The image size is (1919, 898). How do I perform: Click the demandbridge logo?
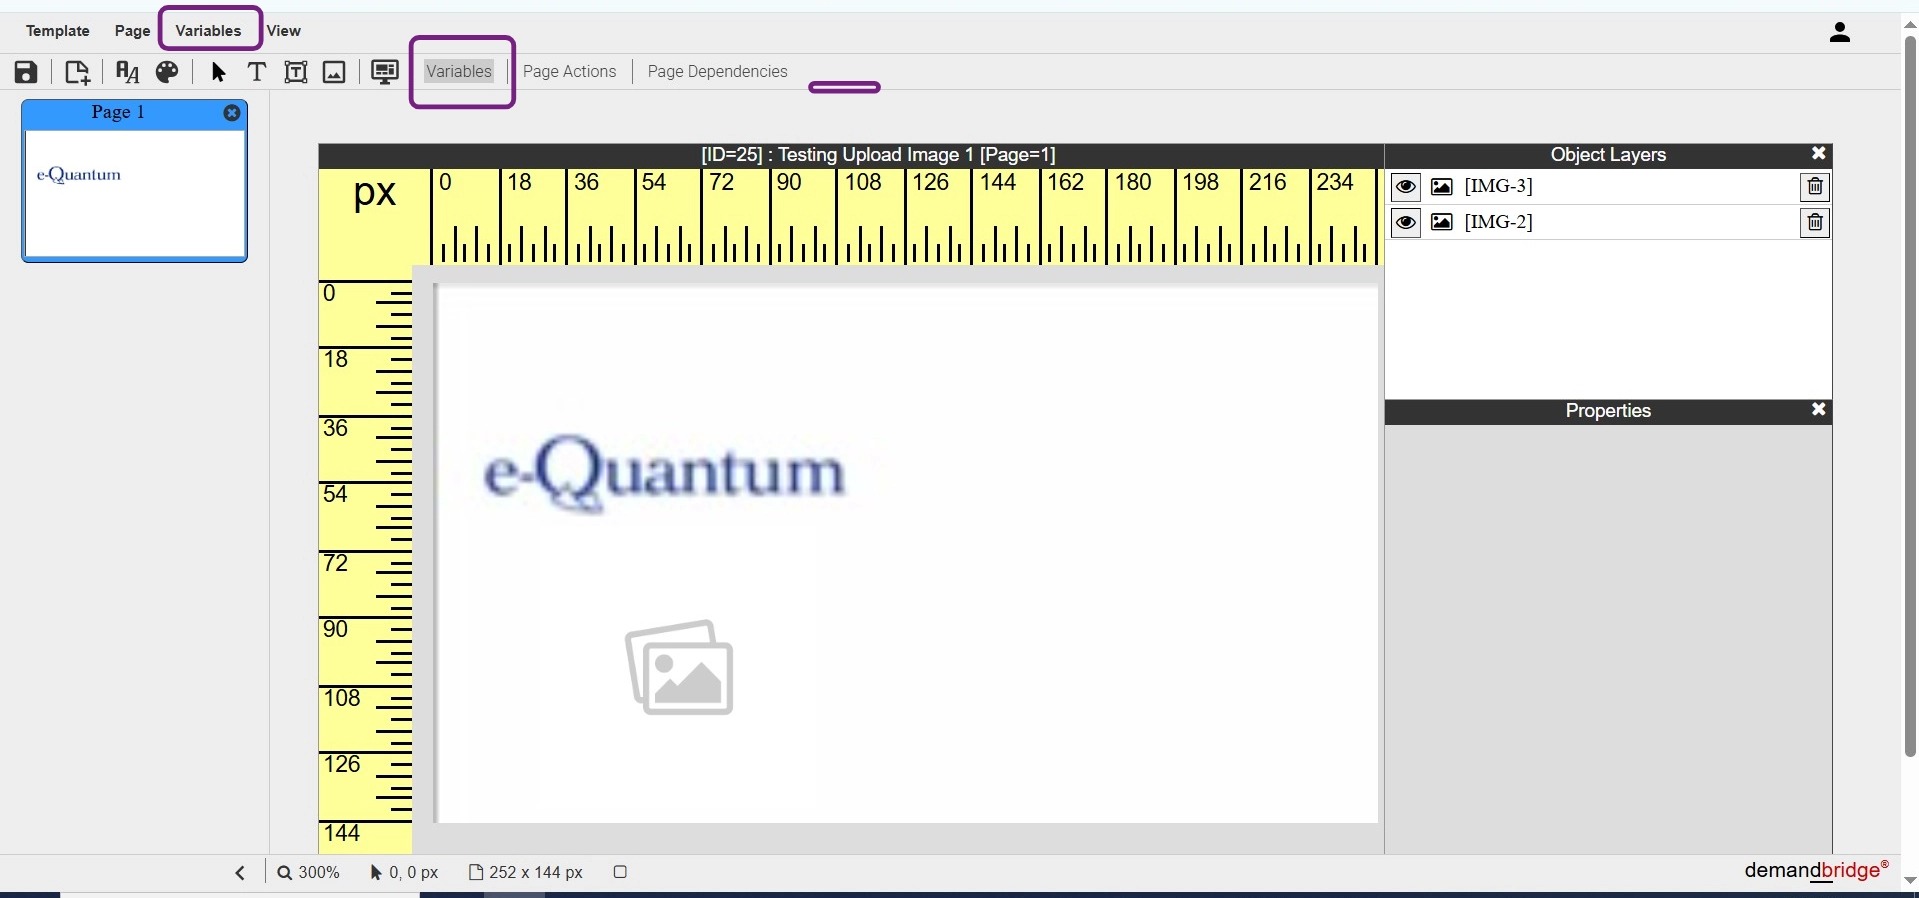point(1816,870)
